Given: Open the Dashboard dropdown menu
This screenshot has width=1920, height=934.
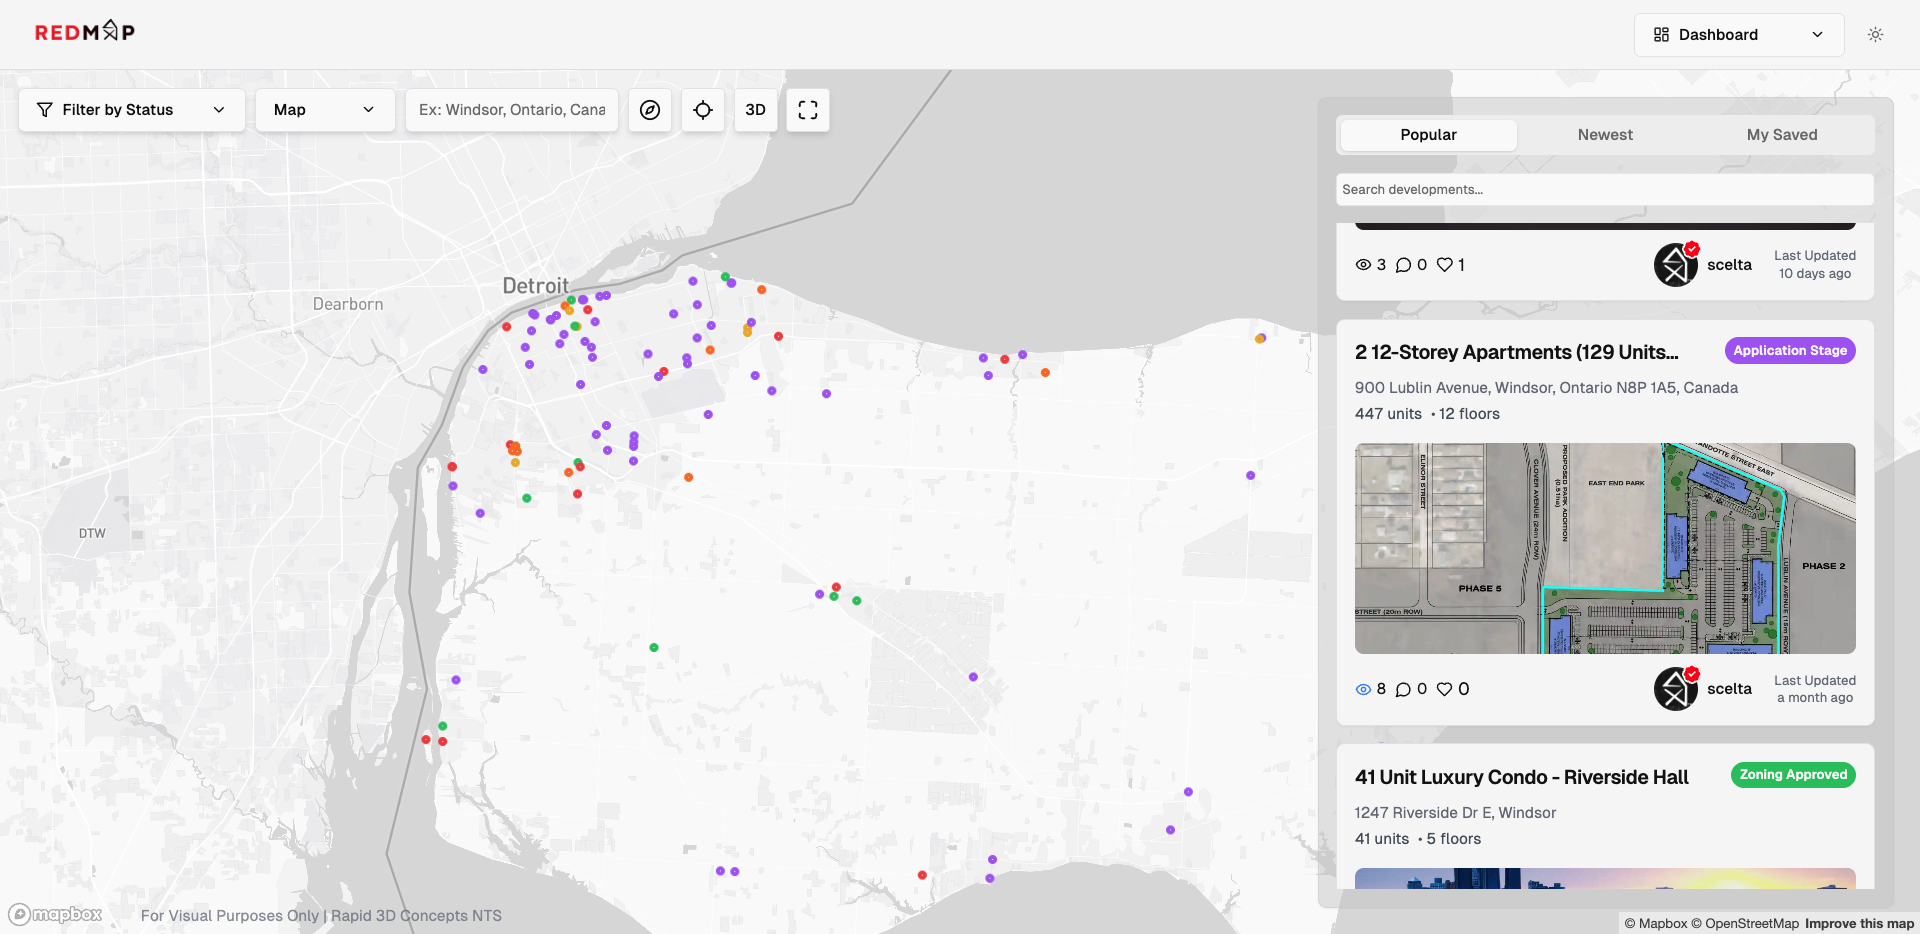Looking at the screenshot, I should point(1738,35).
